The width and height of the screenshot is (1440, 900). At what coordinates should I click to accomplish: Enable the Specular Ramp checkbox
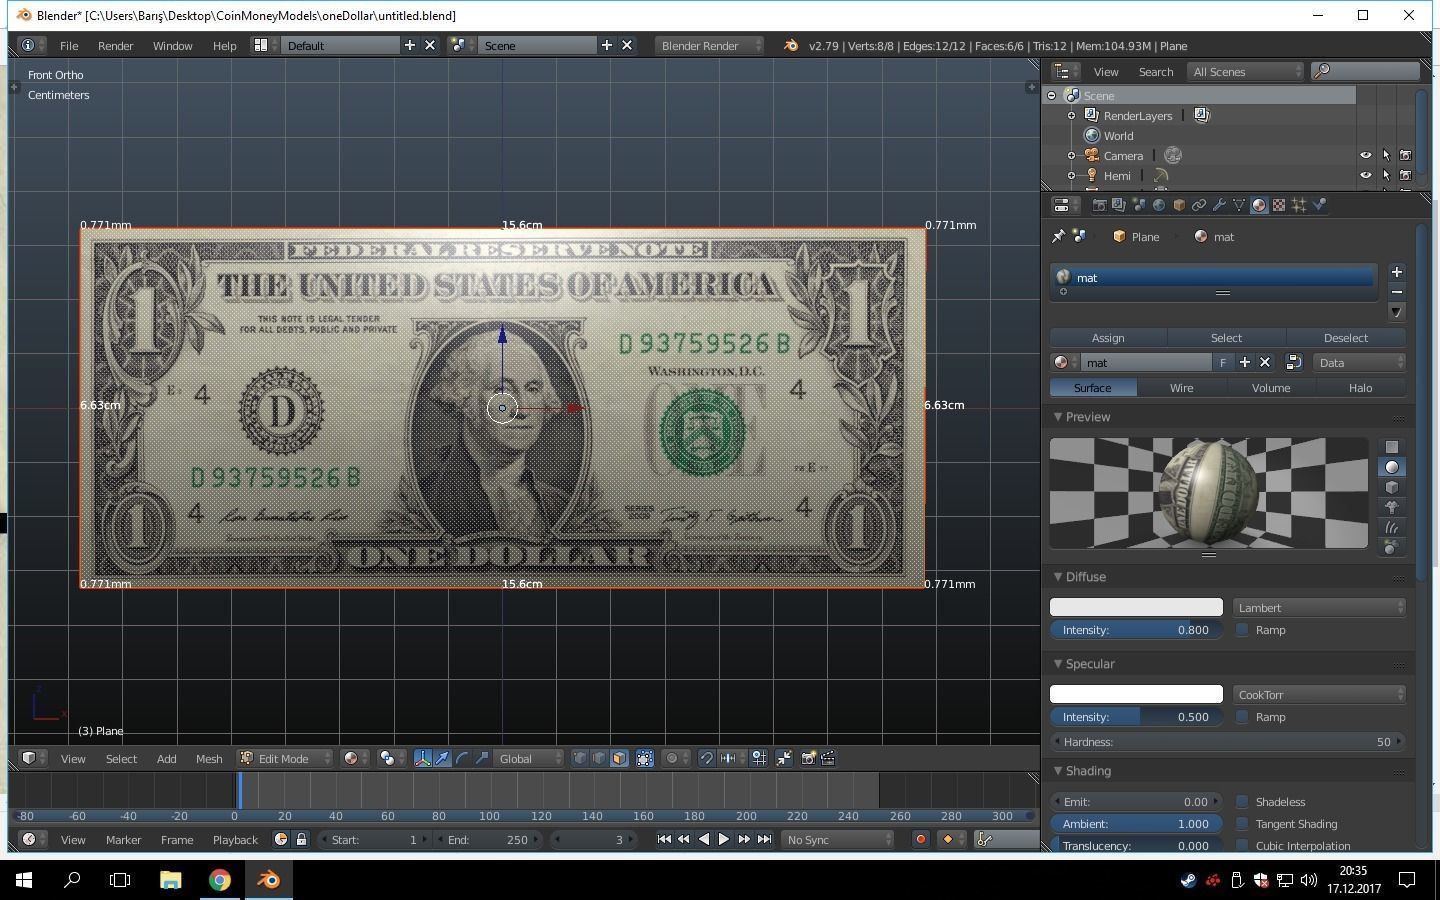coord(1242,717)
